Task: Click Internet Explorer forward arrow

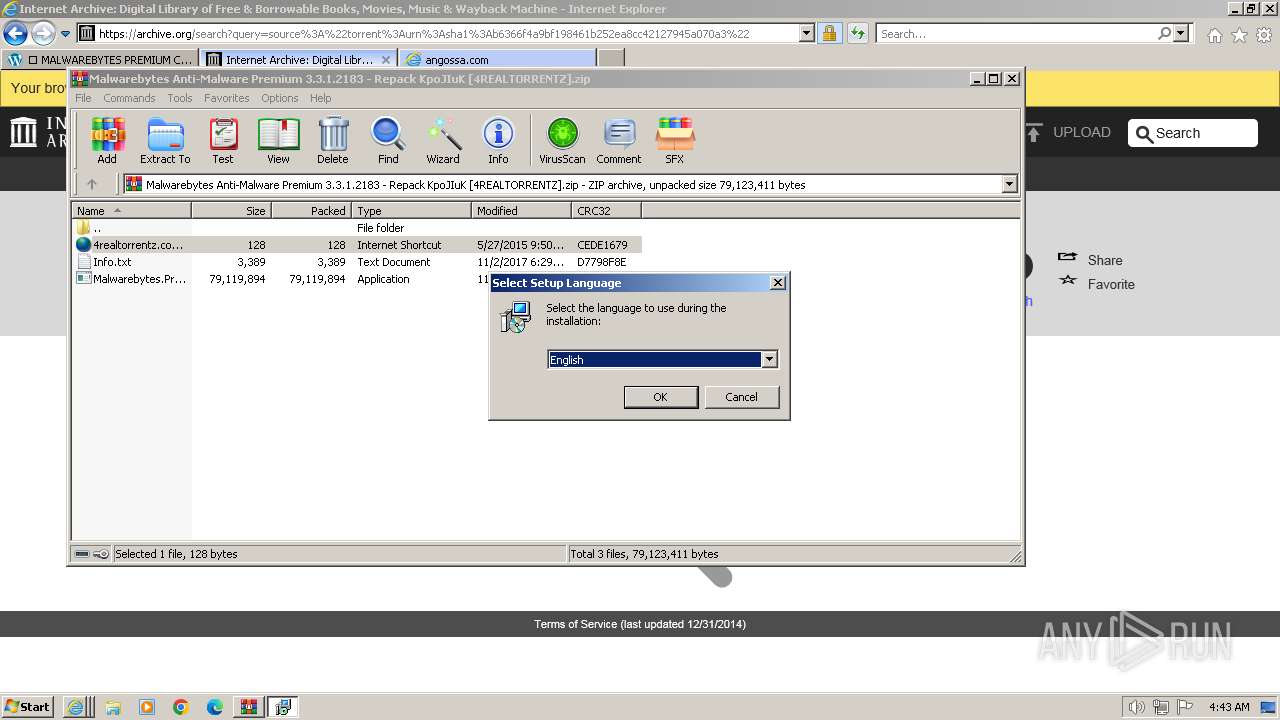Action: [x=43, y=33]
